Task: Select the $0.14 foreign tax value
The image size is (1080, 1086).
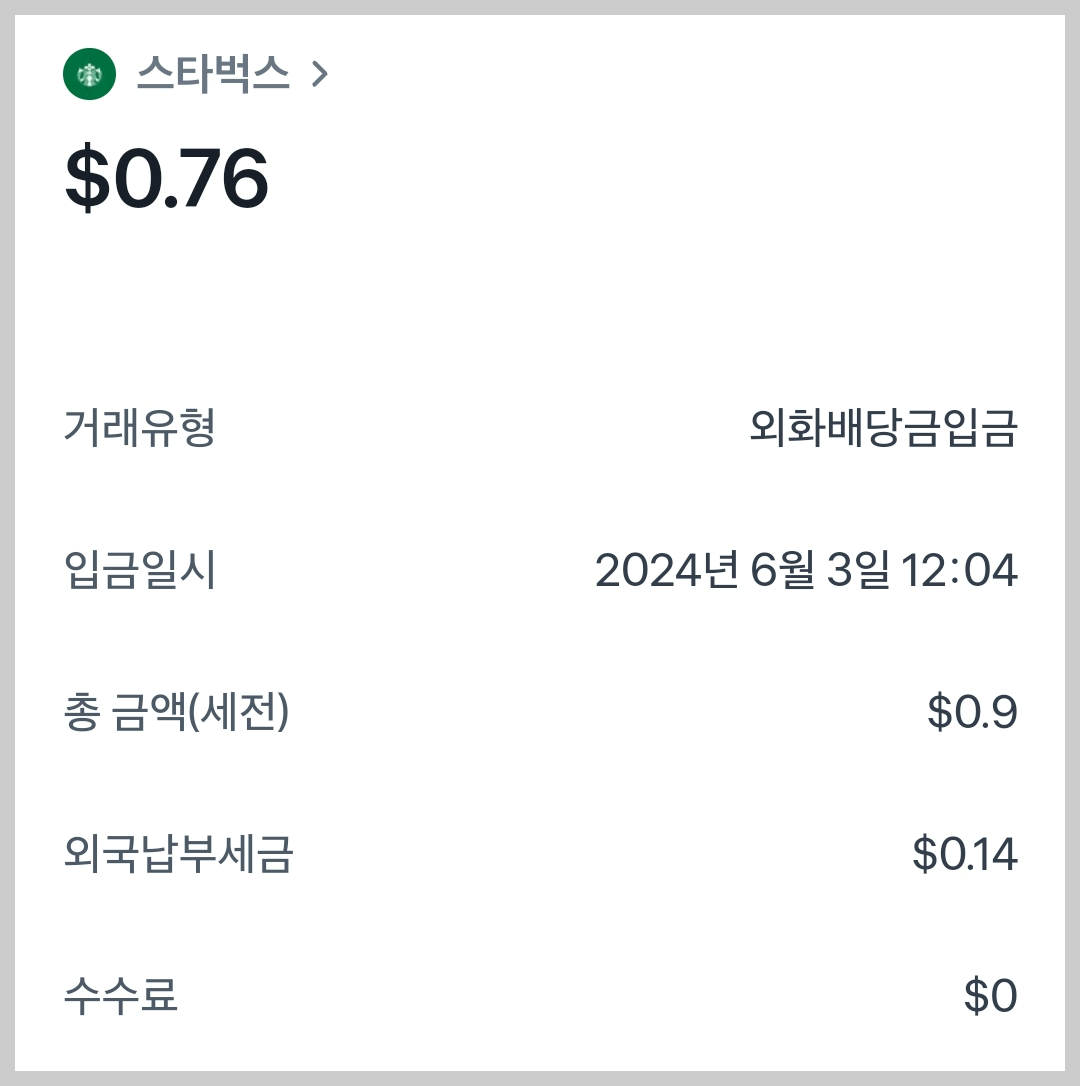Action: coord(965,854)
